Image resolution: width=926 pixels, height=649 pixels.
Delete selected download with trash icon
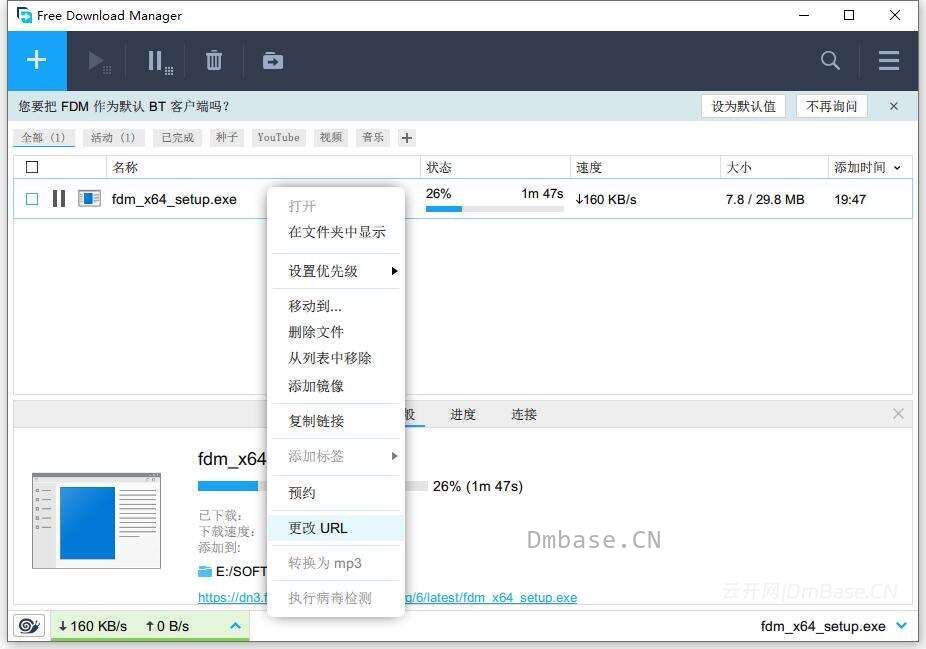(x=214, y=60)
